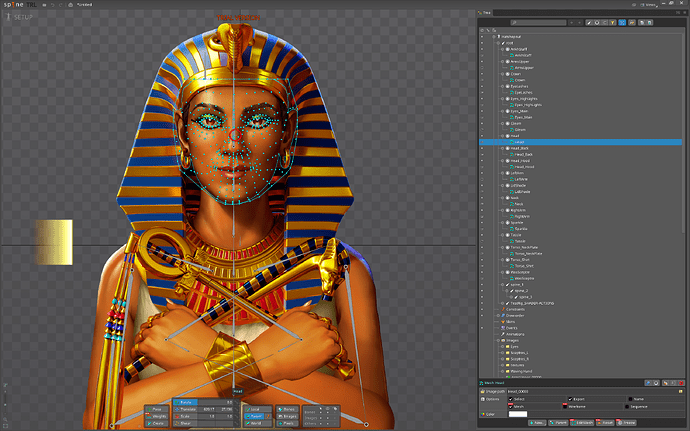
Task: Collapse the Head slot node
Action: point(503,136)
